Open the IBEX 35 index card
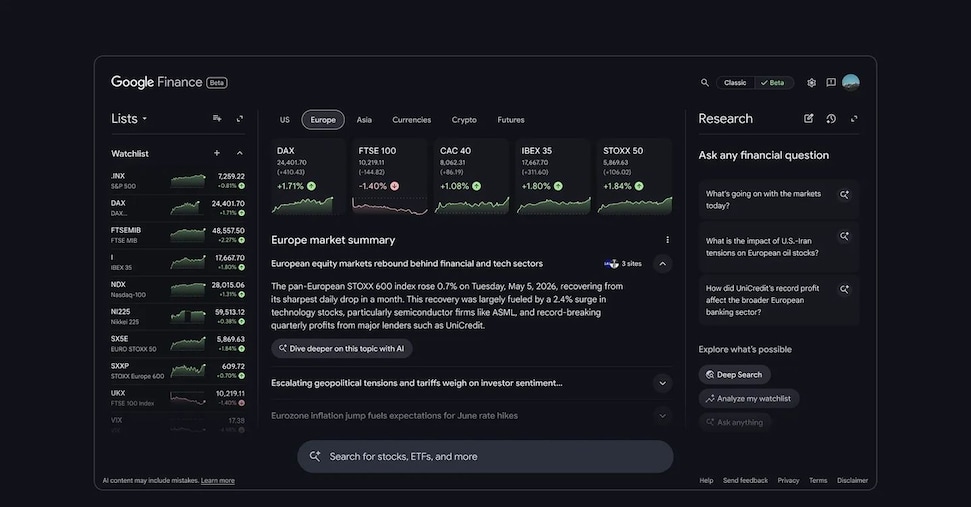 [x=552, y=177]
